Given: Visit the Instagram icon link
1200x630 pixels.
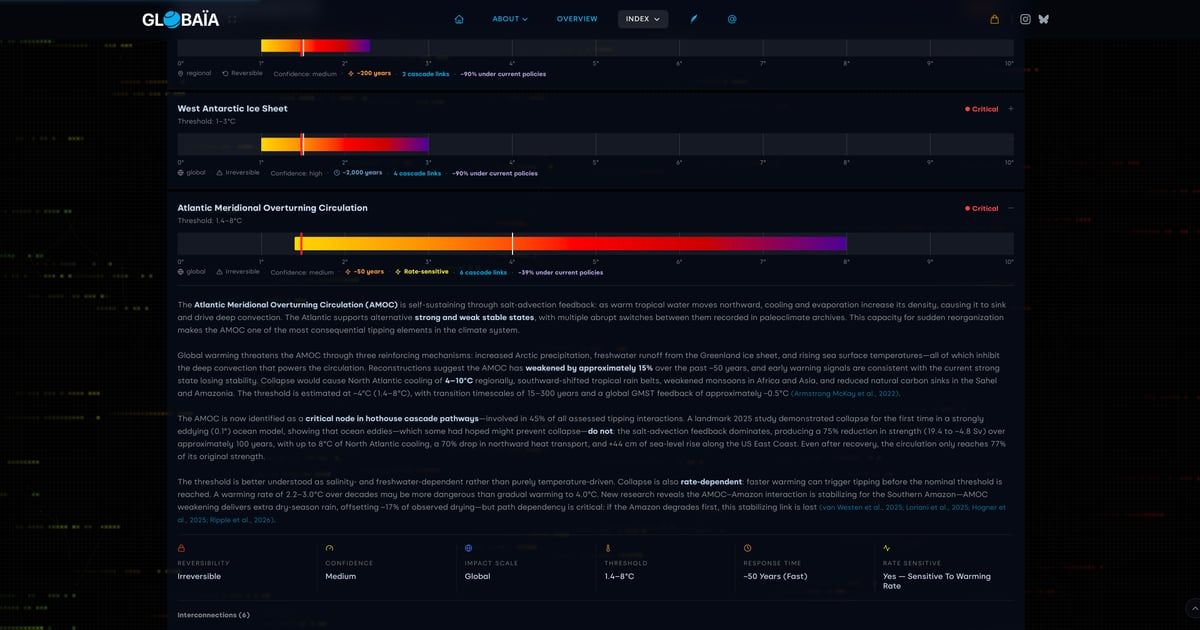Looking at the screenshot, I should pos(1025,19).
